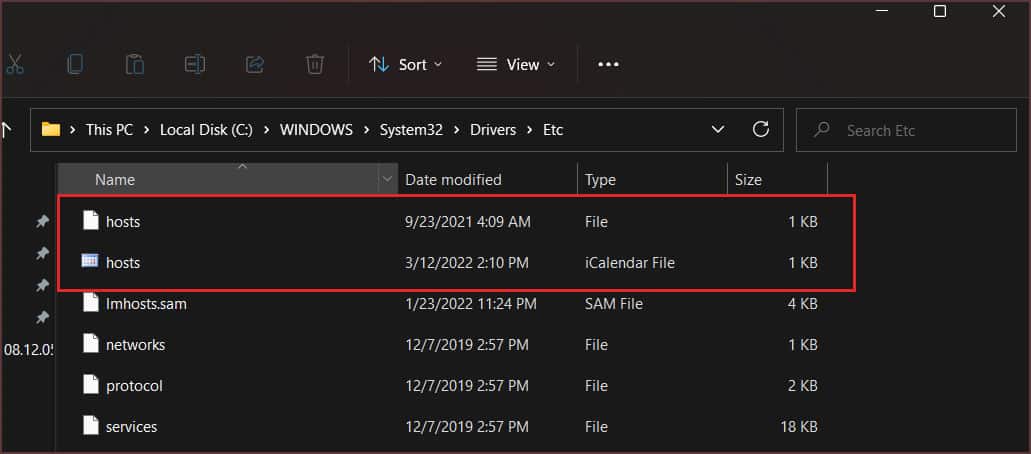1031x454 pixels.
Task: Click the 2 KB size cell
Action: click(x=803, y=386)
